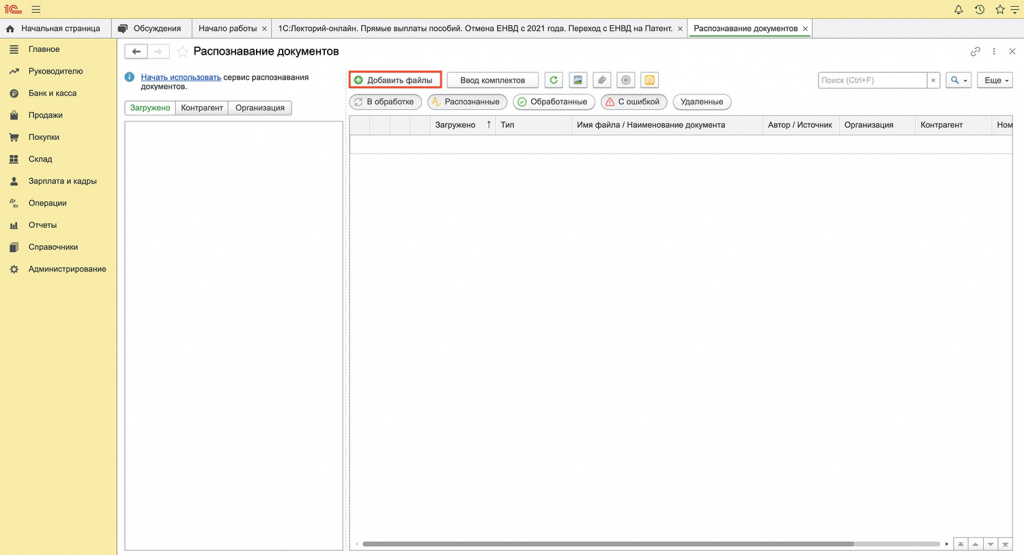Image resolution: width=1024 pixels, height=555 pixels.
Task: Toggle the 'Распознанные' filter
Action: (467, 102)
